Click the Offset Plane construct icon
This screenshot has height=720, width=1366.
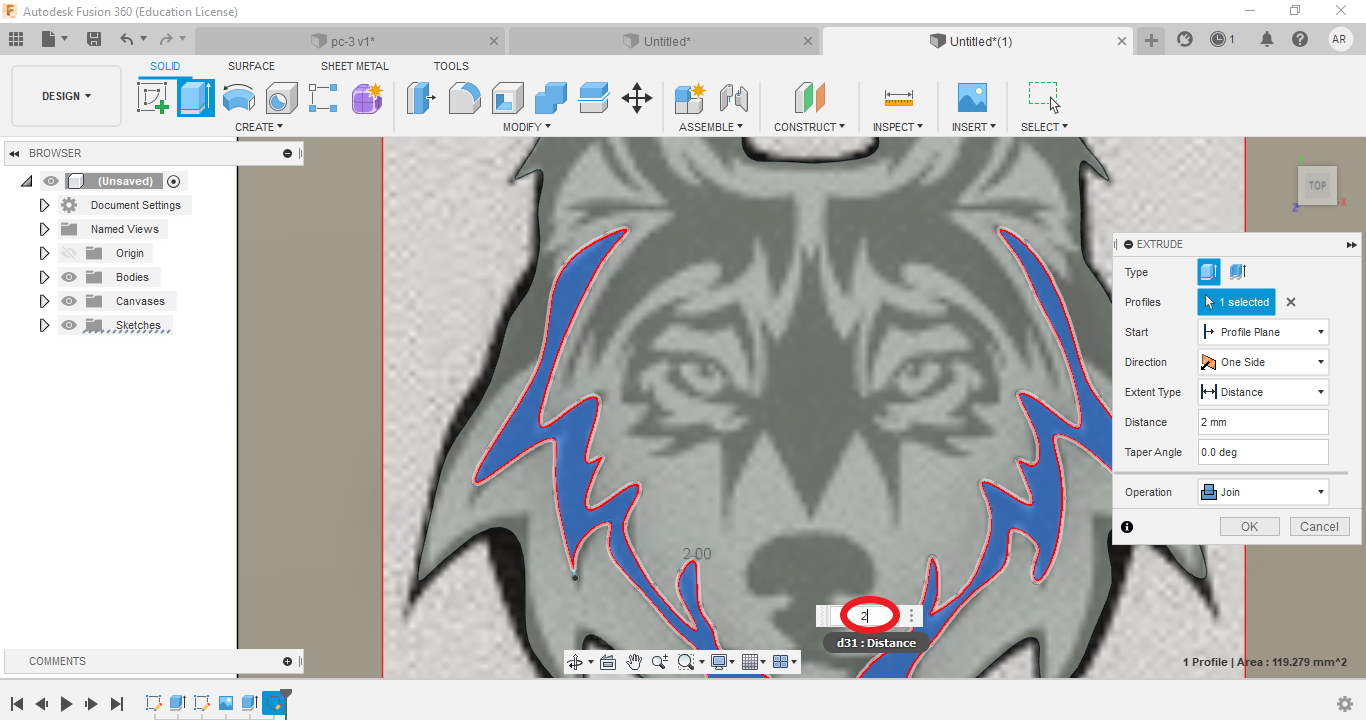tap(810, 98)
